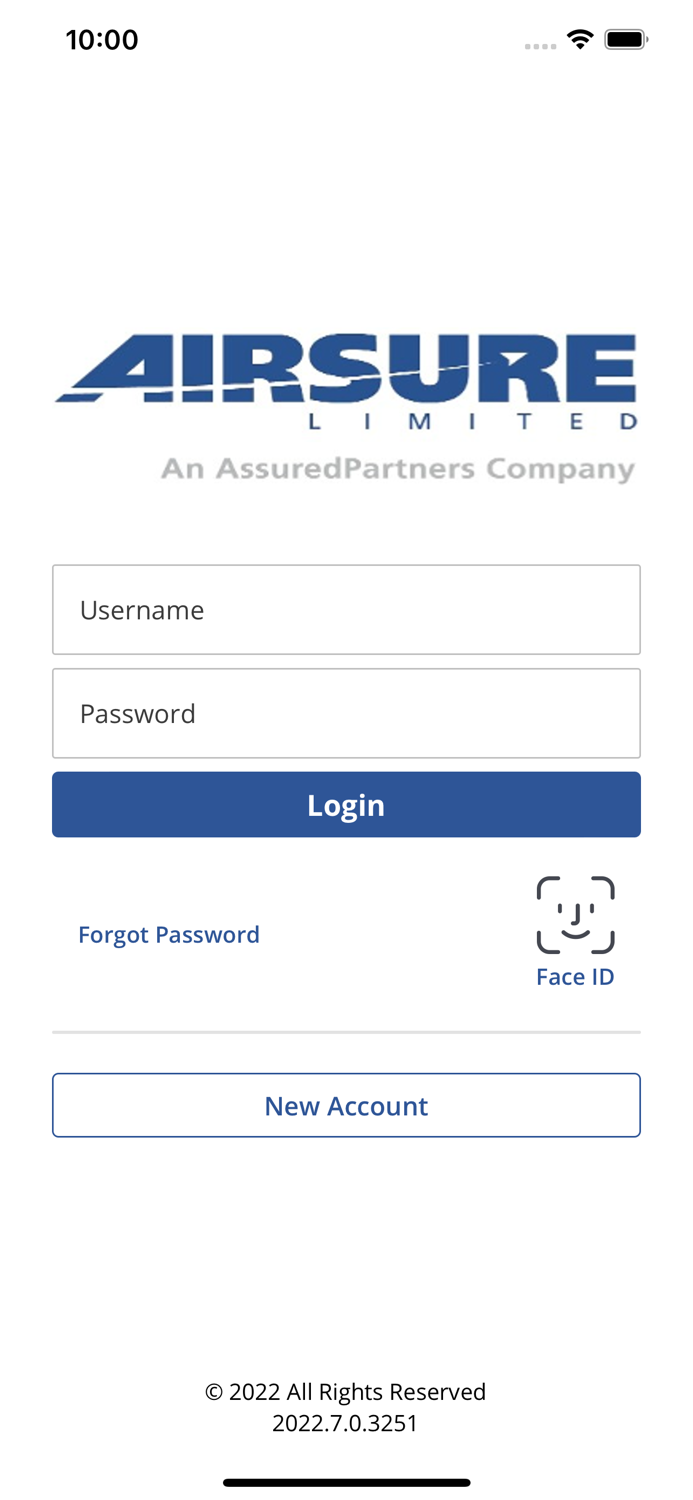Click the Forgot Password link
The height and width of the screenshot is (1500, 693).
point(169,934)
